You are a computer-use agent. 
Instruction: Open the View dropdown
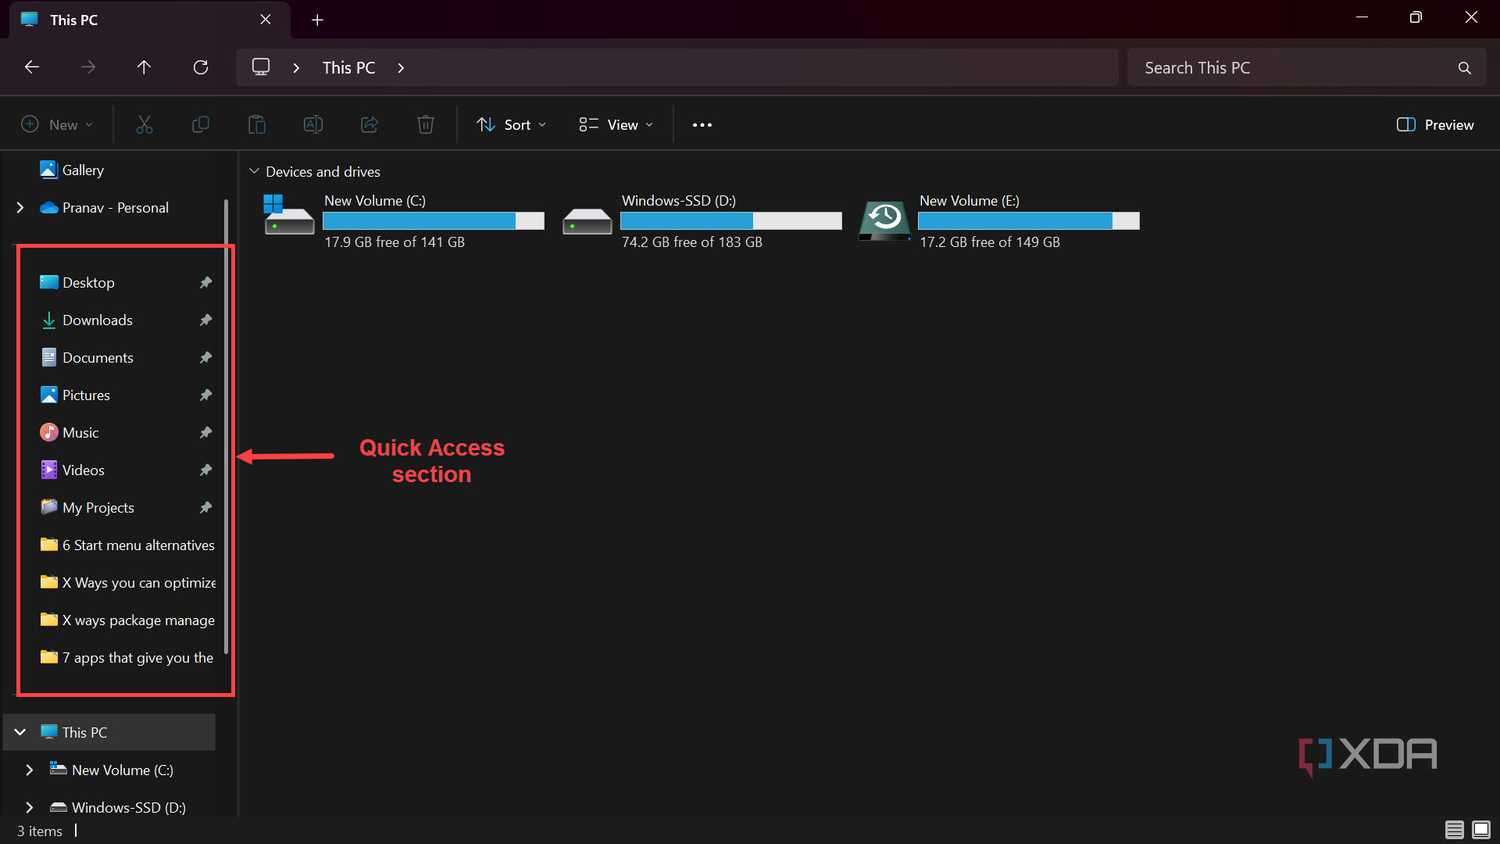[x=616, y=125]
